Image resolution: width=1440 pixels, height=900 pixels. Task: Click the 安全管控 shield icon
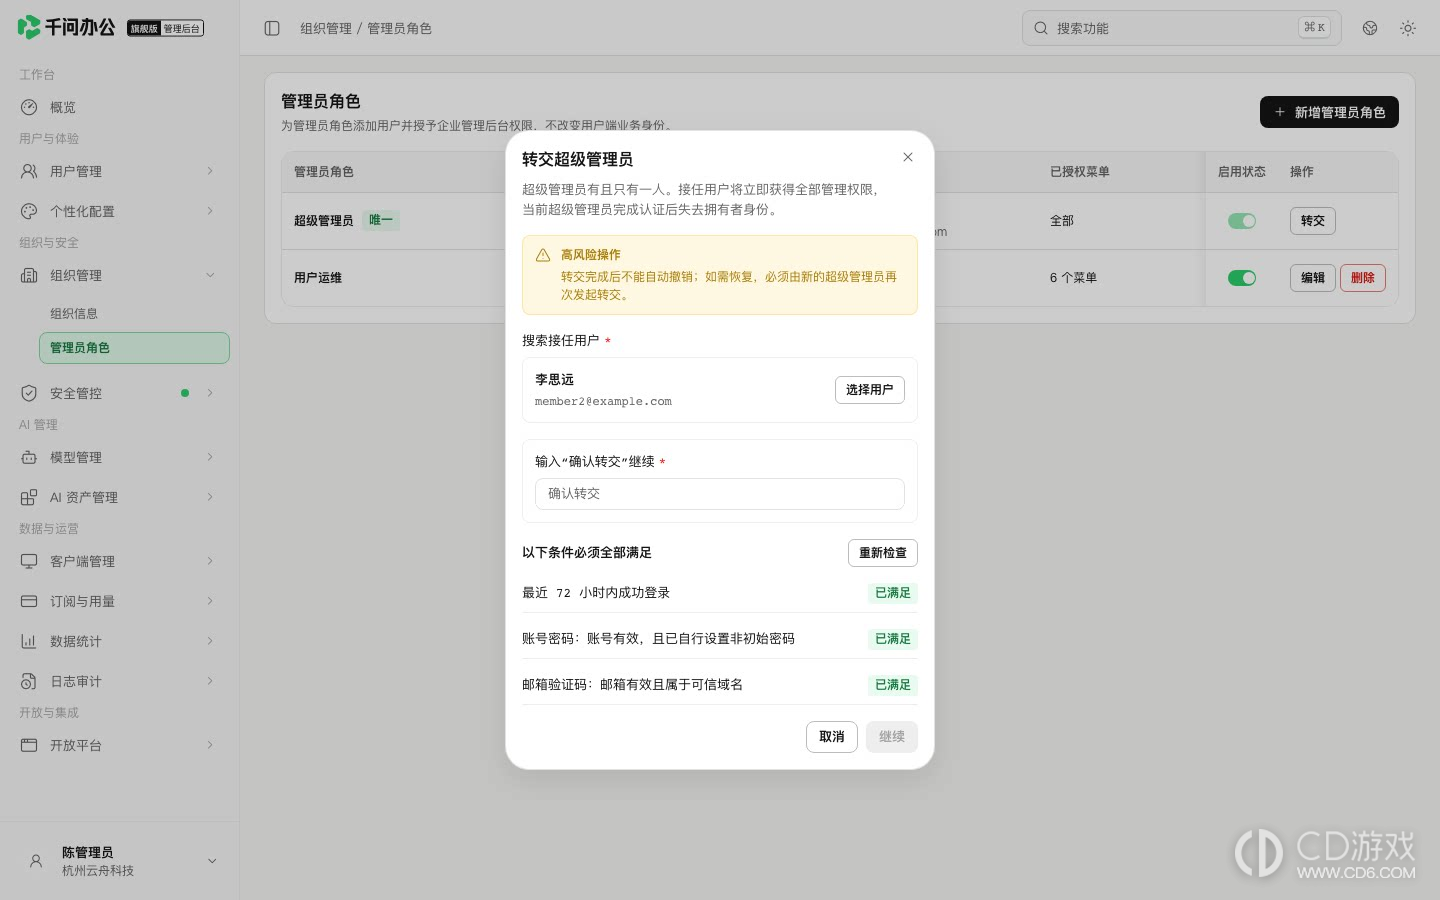point(29,393)
